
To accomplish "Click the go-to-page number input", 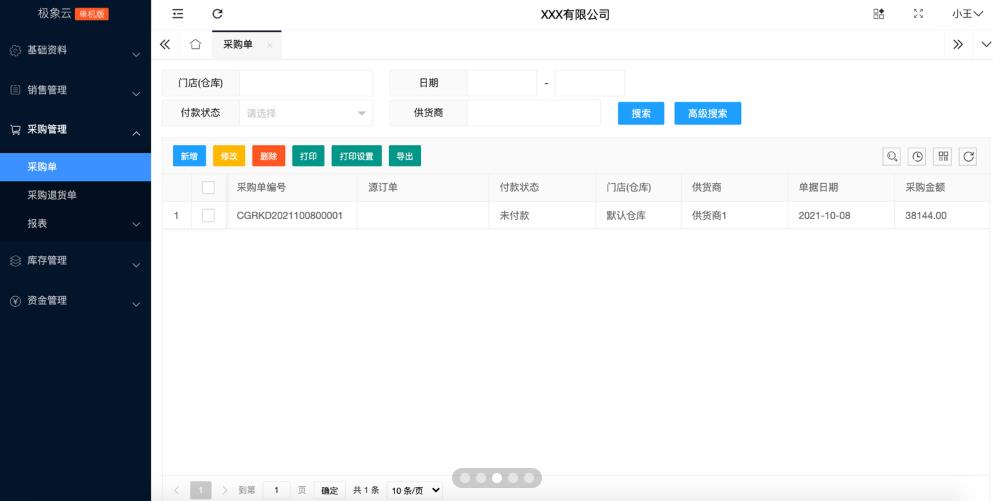I will click(x=277, y=490).
